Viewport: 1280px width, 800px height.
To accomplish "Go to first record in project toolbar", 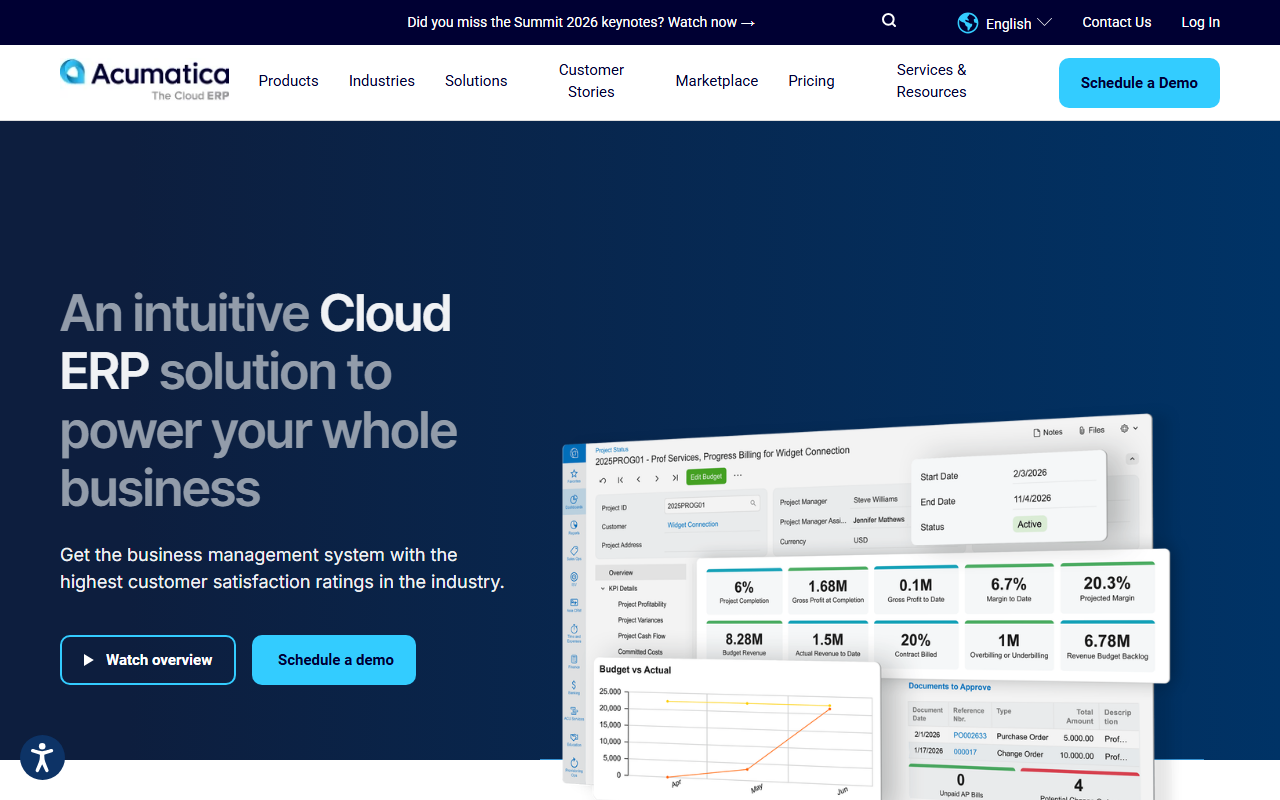I will coord(620,479).
